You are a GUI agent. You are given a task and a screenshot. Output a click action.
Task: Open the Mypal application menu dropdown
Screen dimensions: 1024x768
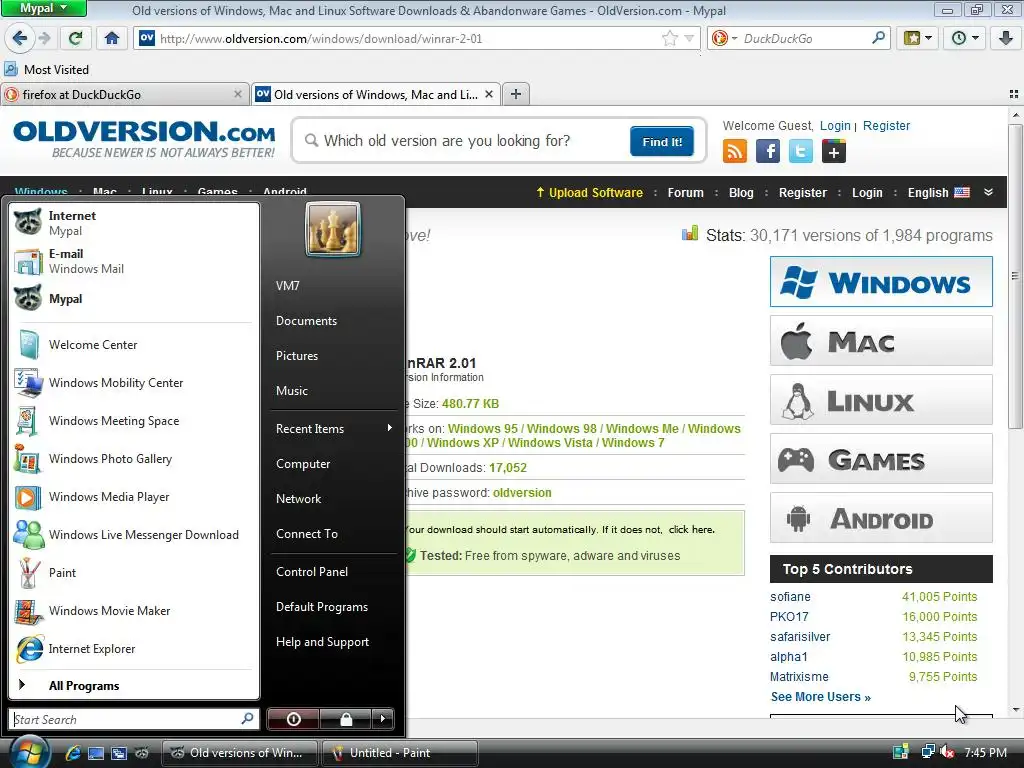[43, 8]
